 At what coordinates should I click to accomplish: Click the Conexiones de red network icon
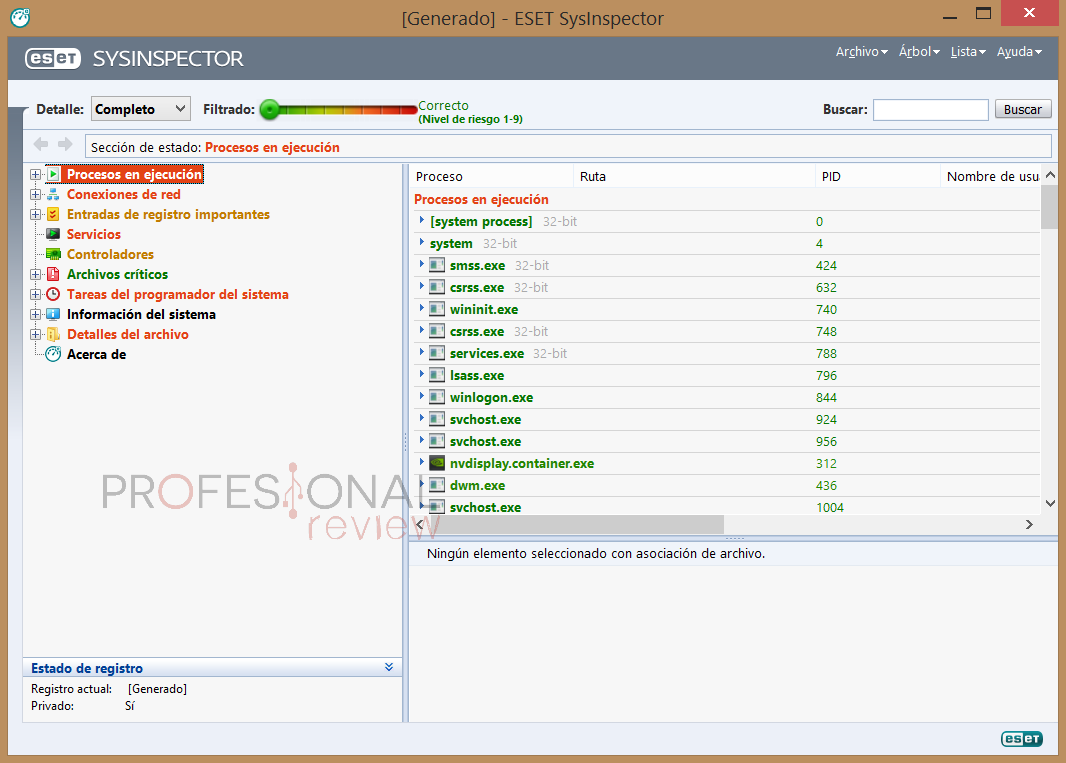tap(53, 194)
